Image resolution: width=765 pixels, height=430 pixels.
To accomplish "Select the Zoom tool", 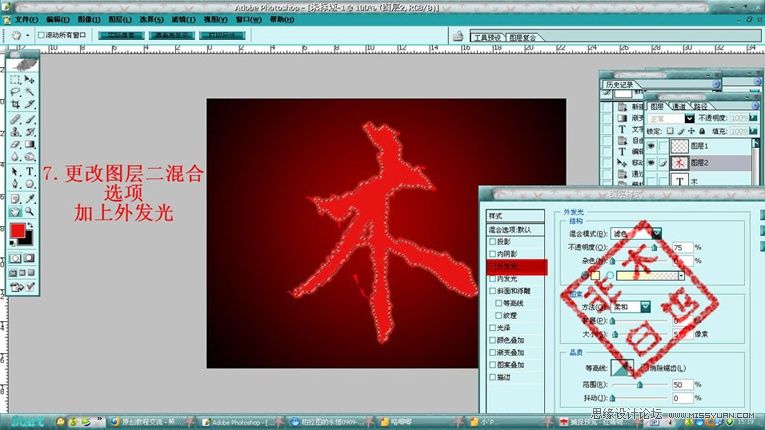I will (30, 212).
